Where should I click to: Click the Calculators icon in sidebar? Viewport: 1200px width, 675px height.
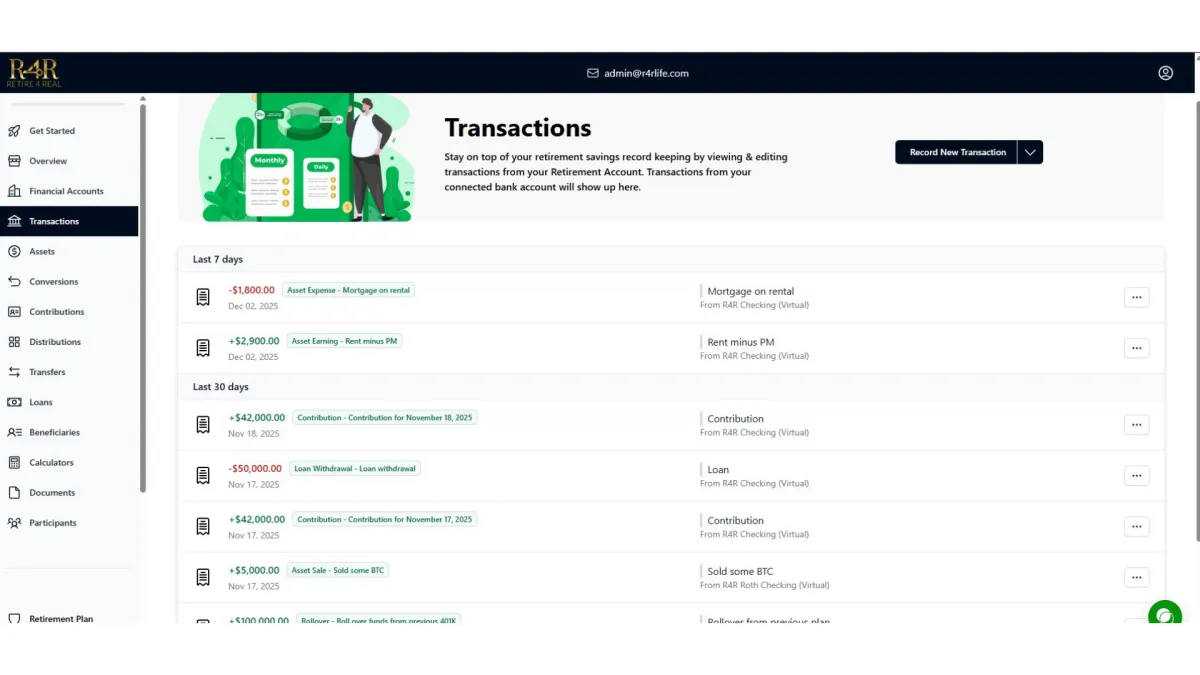pyautogui.click(x=14, y=462)
